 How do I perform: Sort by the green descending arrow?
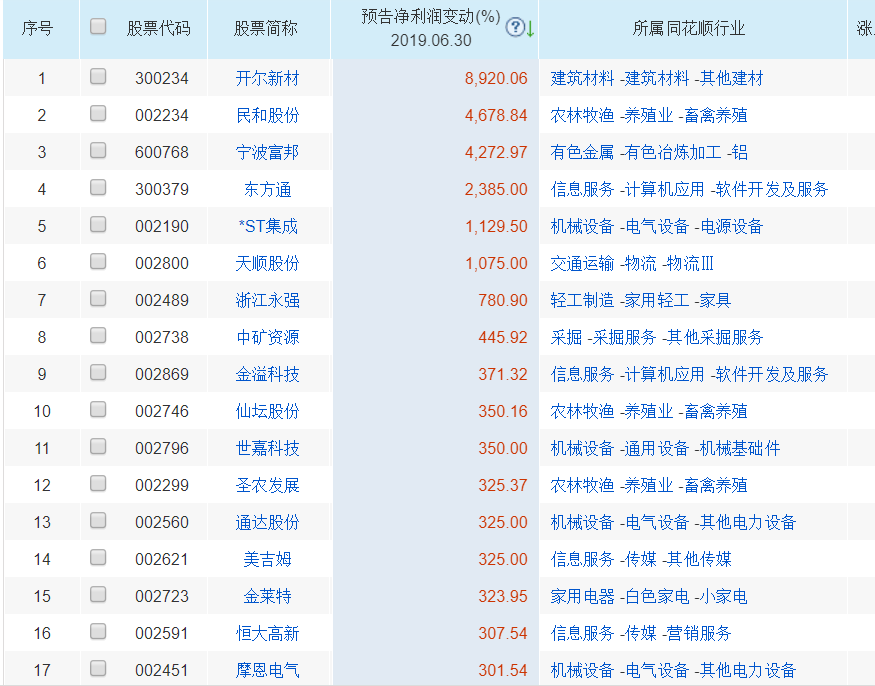pos(530,28)
